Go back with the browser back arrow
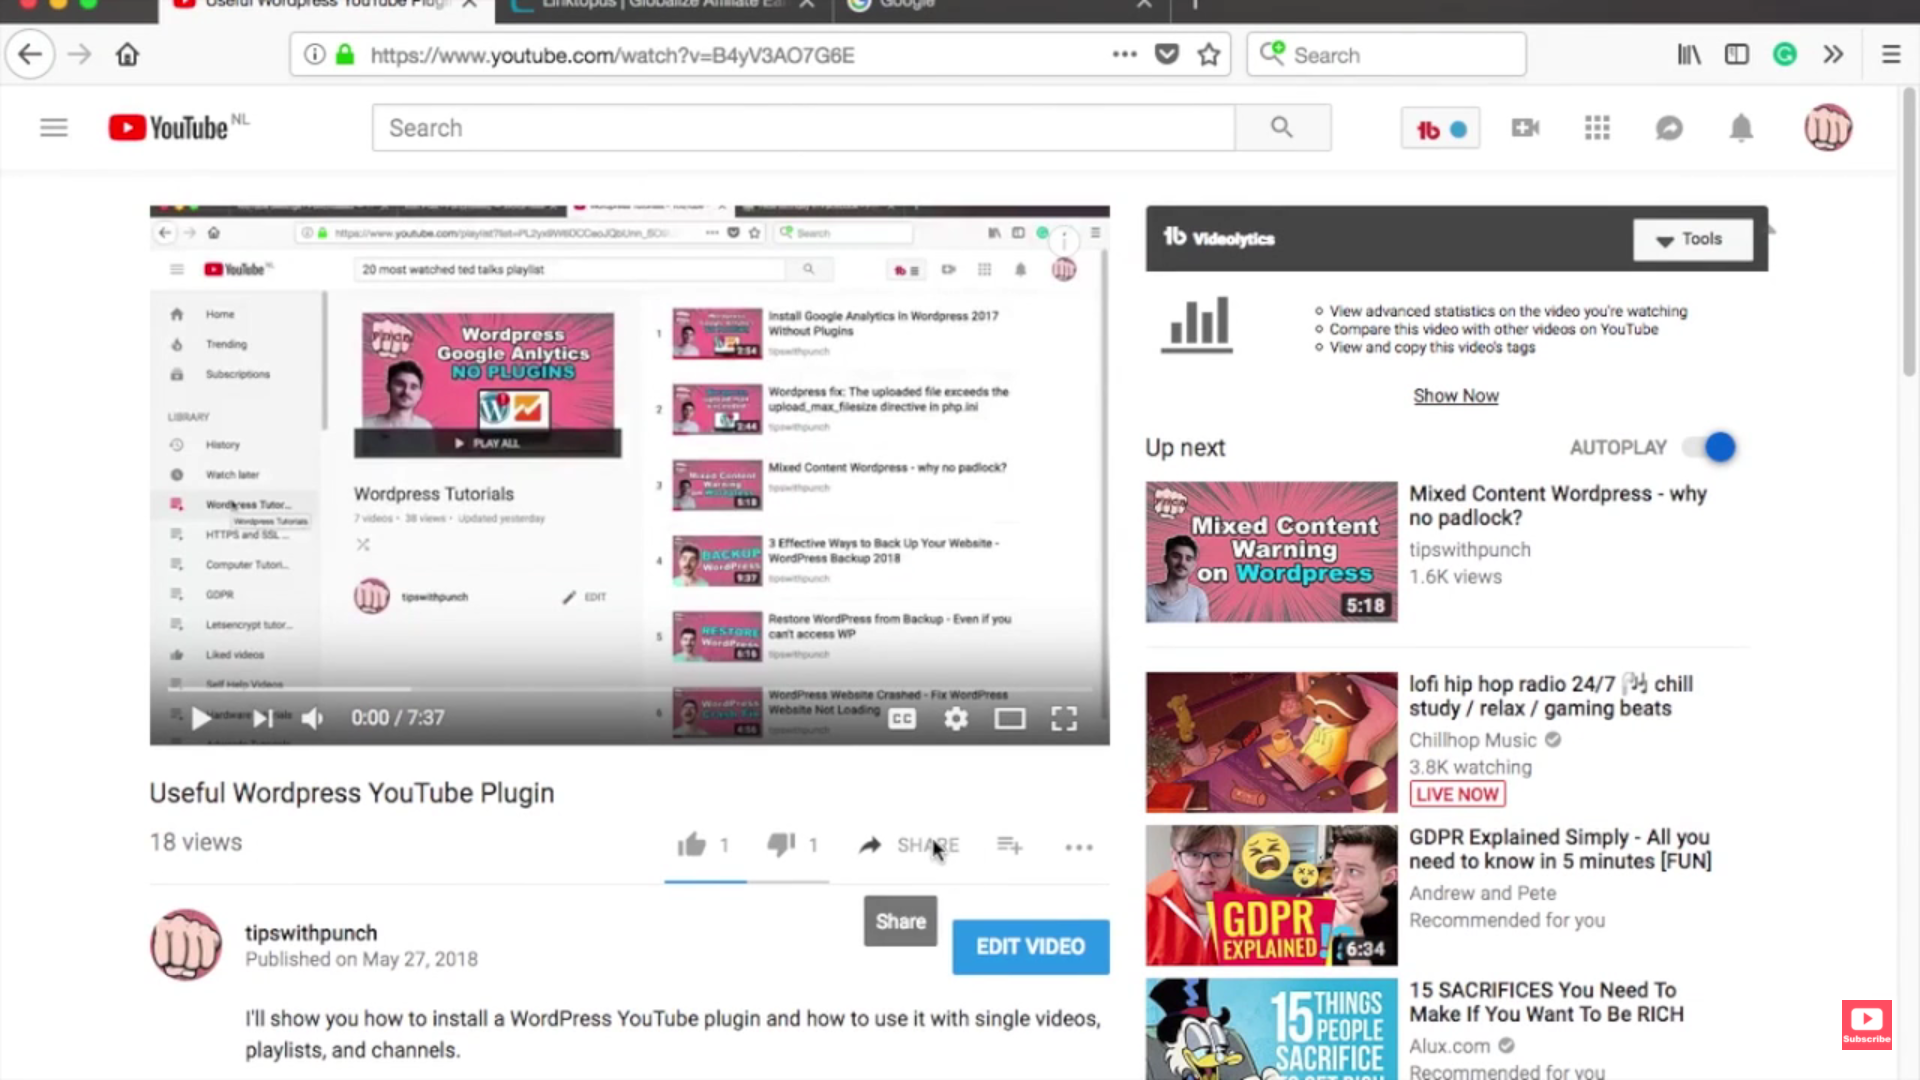Screen dimensions: 1920x1080 tap(30, 54)
